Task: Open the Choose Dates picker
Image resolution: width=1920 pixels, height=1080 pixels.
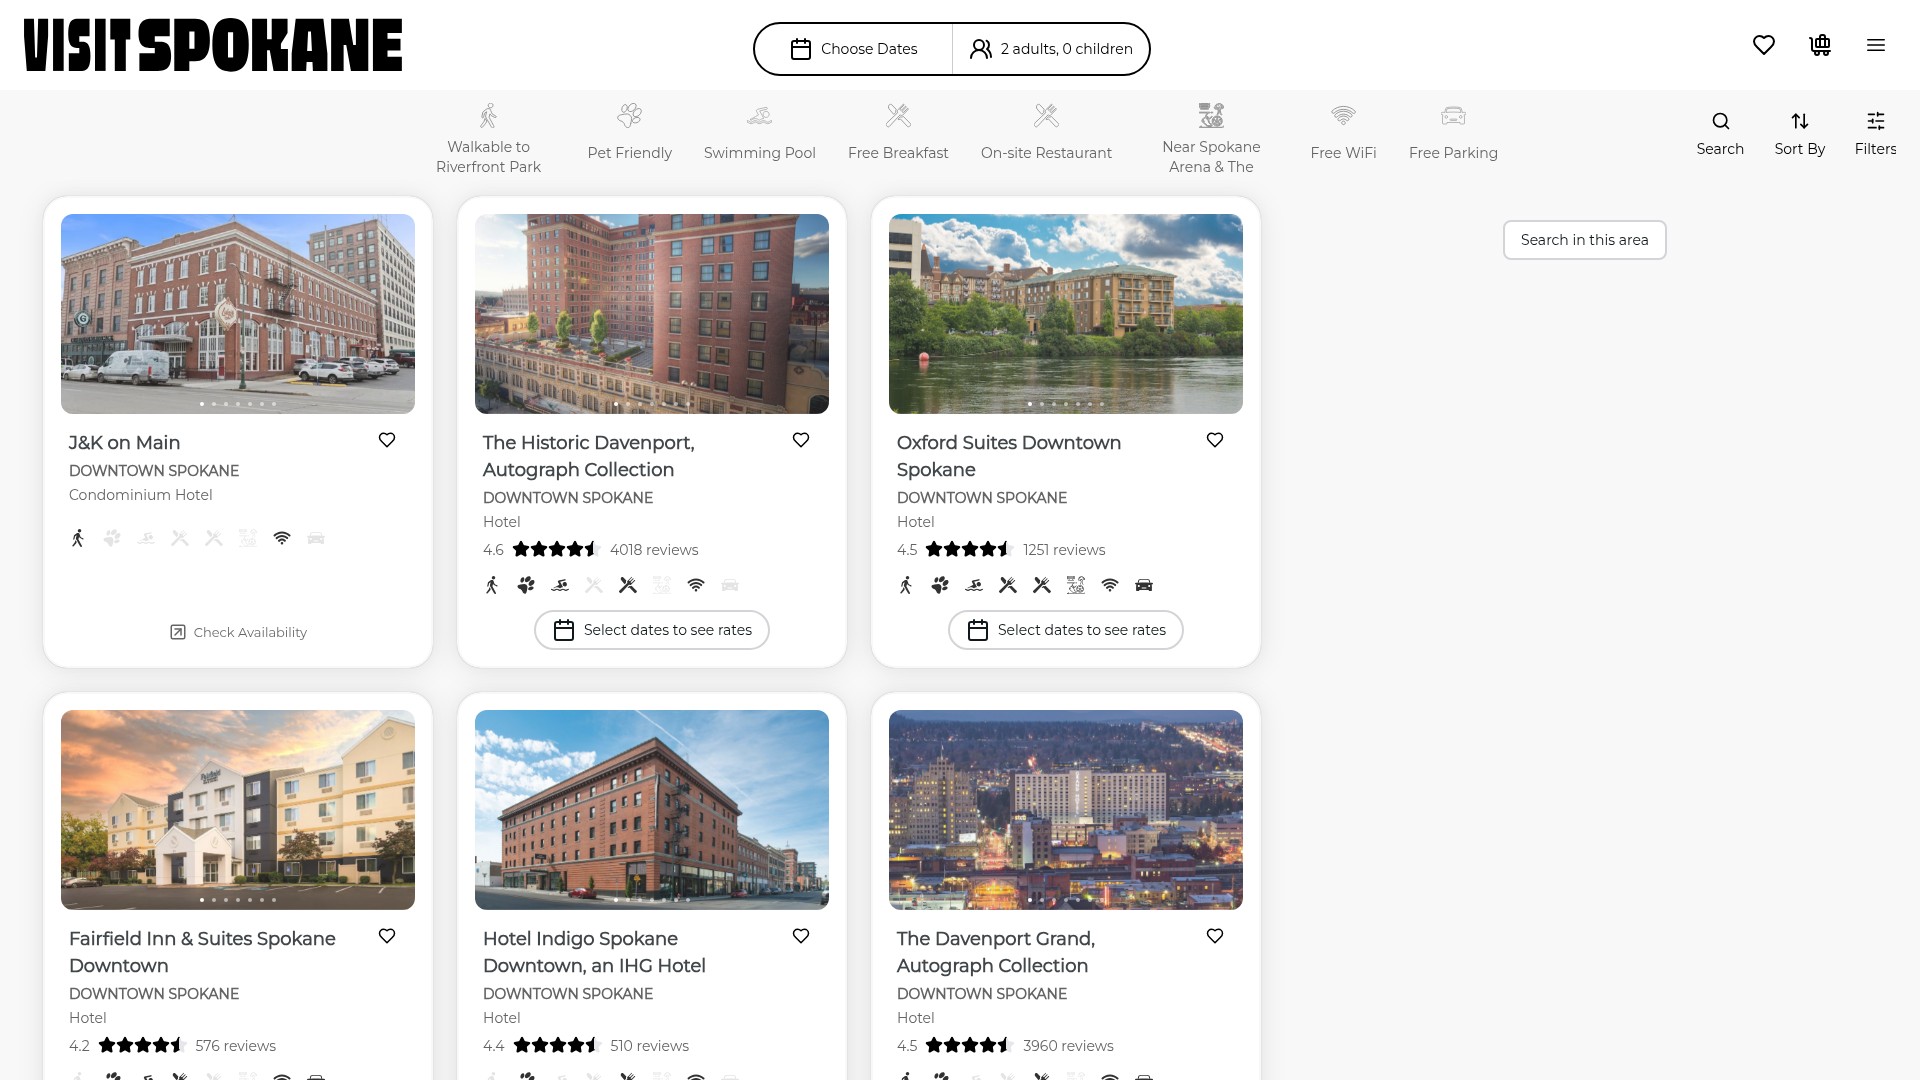Action: [x=854, y=49]
